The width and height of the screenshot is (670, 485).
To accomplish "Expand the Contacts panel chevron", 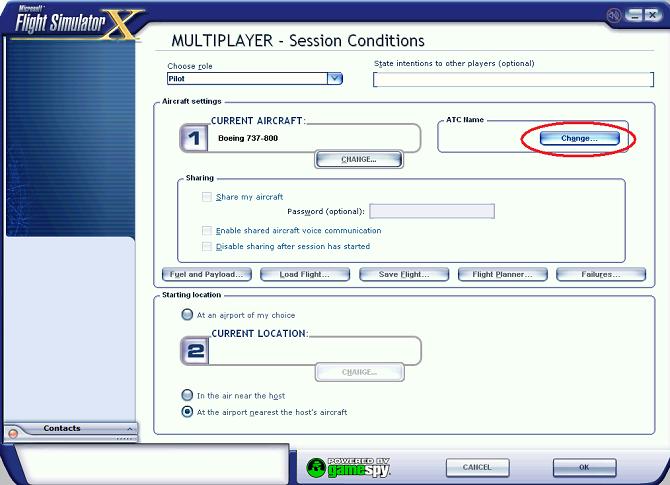I will coord(129,429).
